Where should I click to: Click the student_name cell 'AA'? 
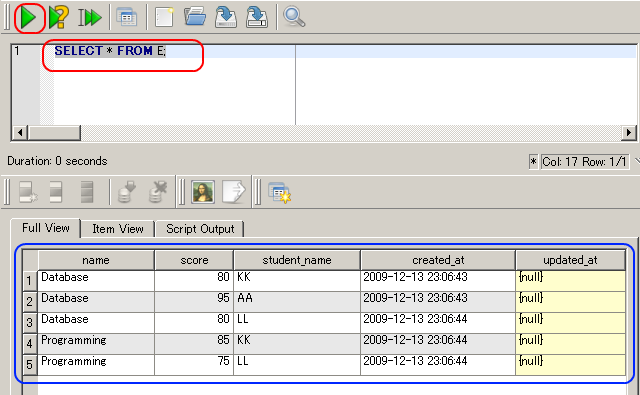[297, 302]
